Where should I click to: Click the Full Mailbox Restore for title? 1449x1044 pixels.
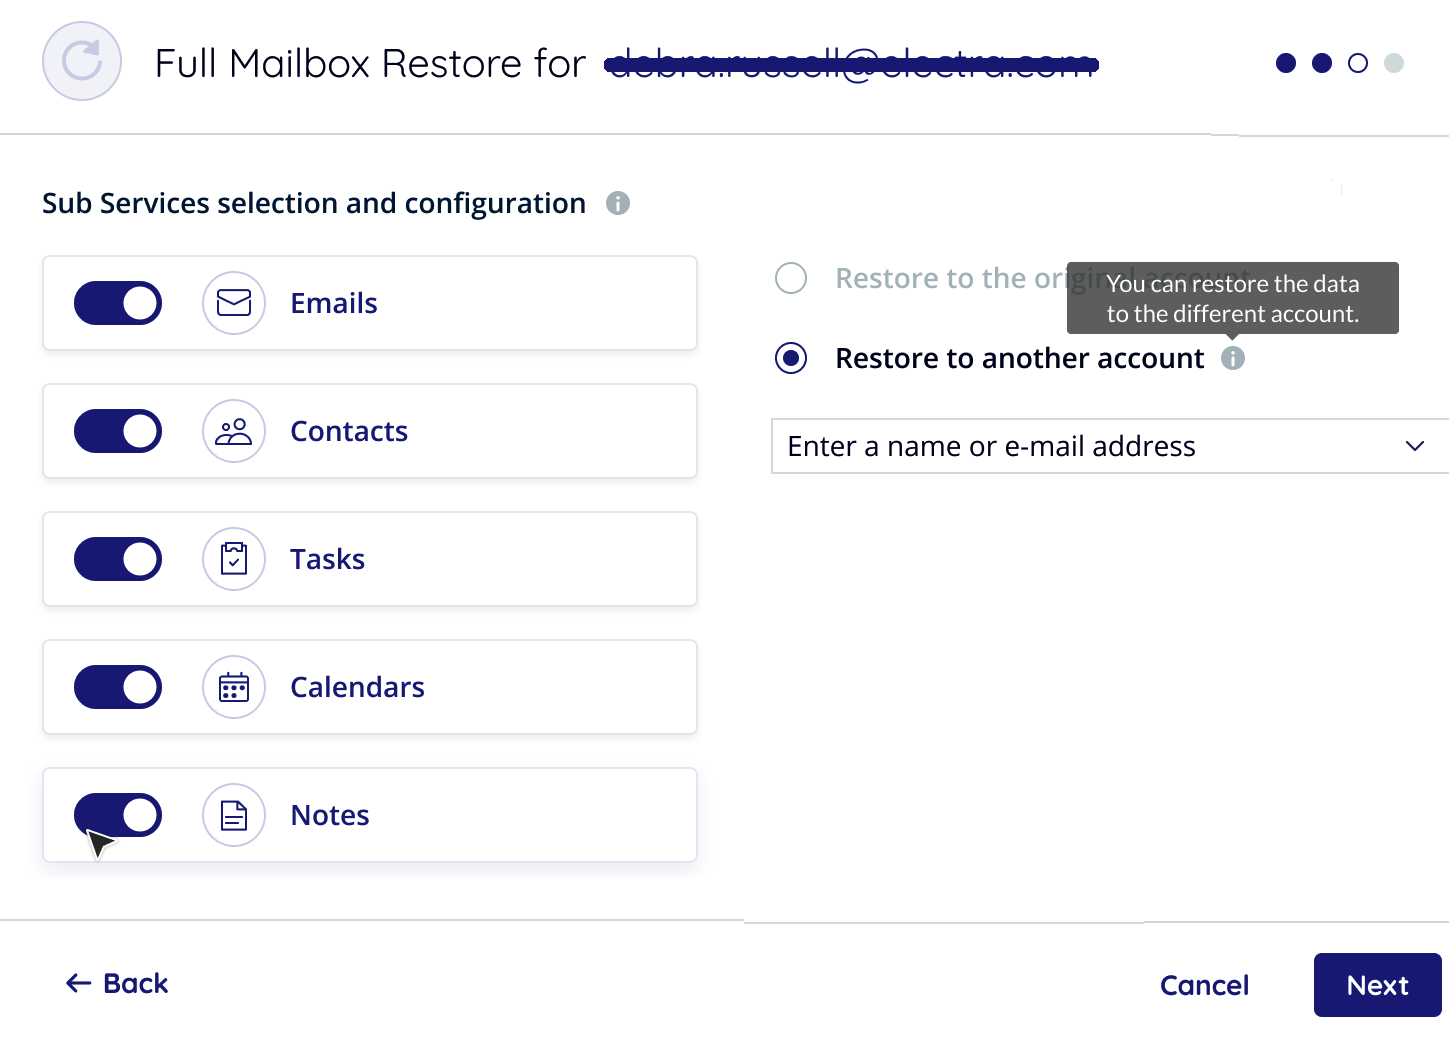[x=370, y=63]
